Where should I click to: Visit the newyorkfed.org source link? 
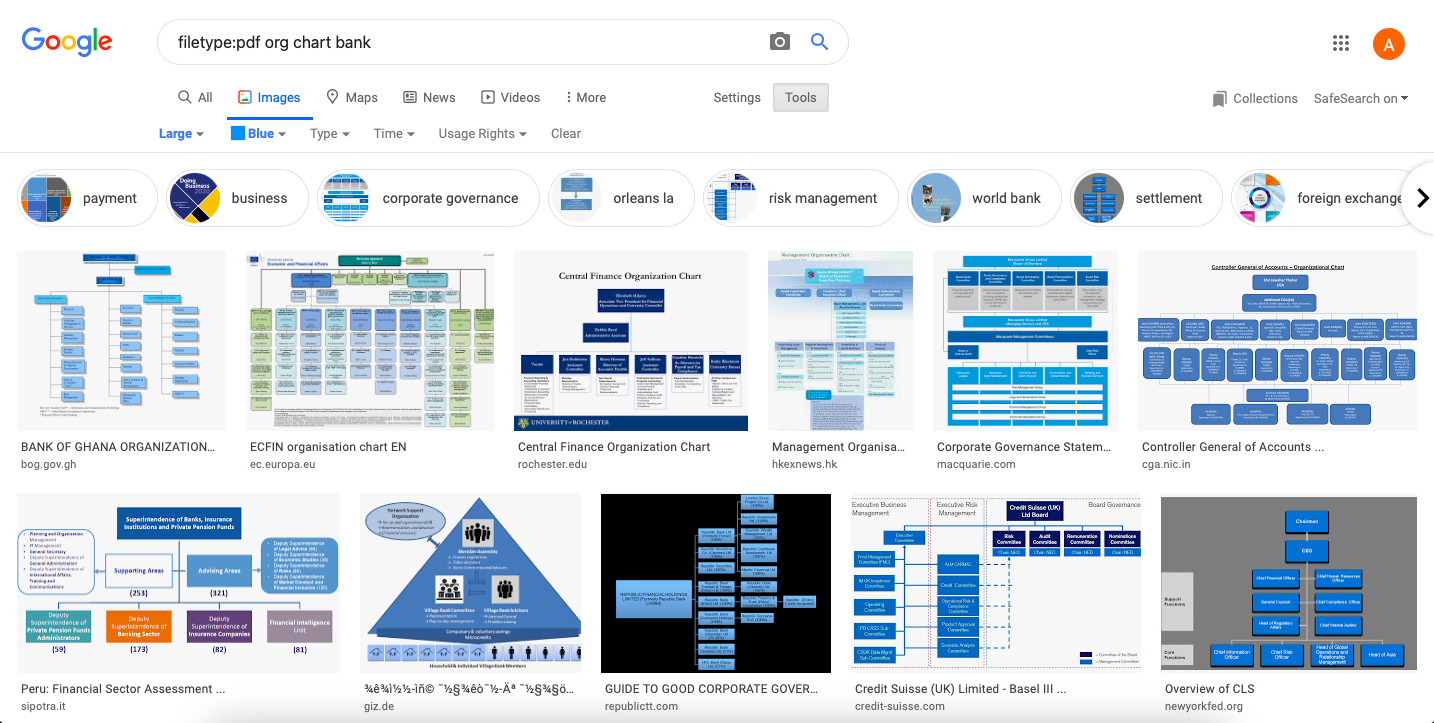pos(1204,706)
